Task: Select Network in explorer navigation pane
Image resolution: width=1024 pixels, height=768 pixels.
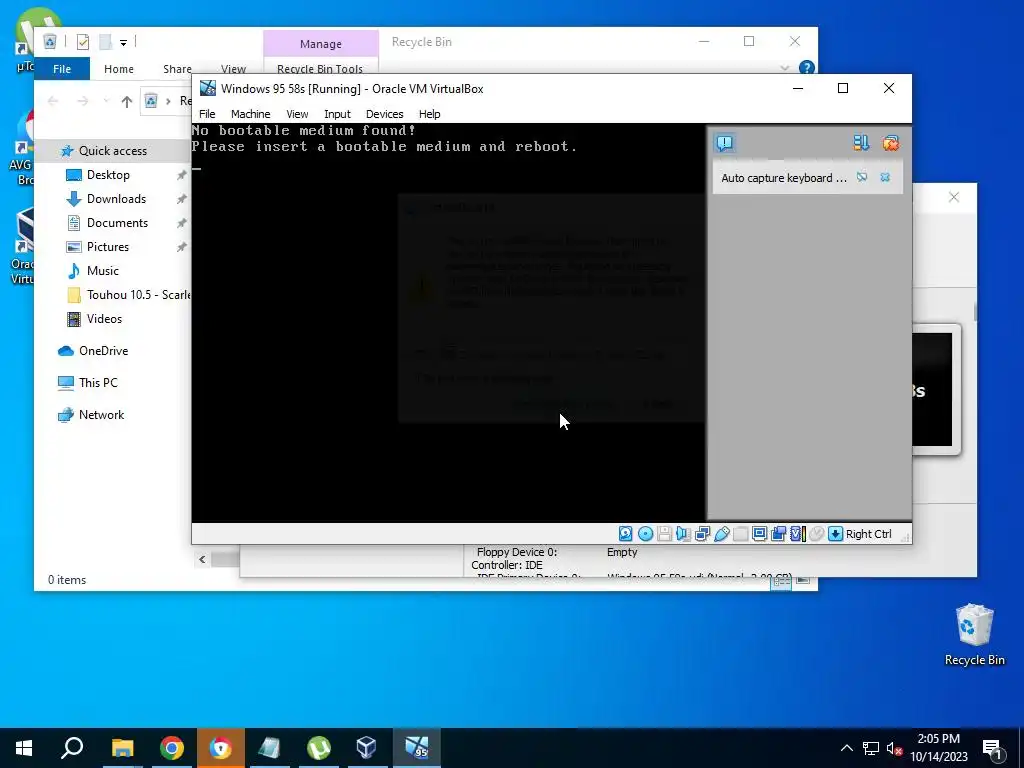Action: click(x=101, y=415)
